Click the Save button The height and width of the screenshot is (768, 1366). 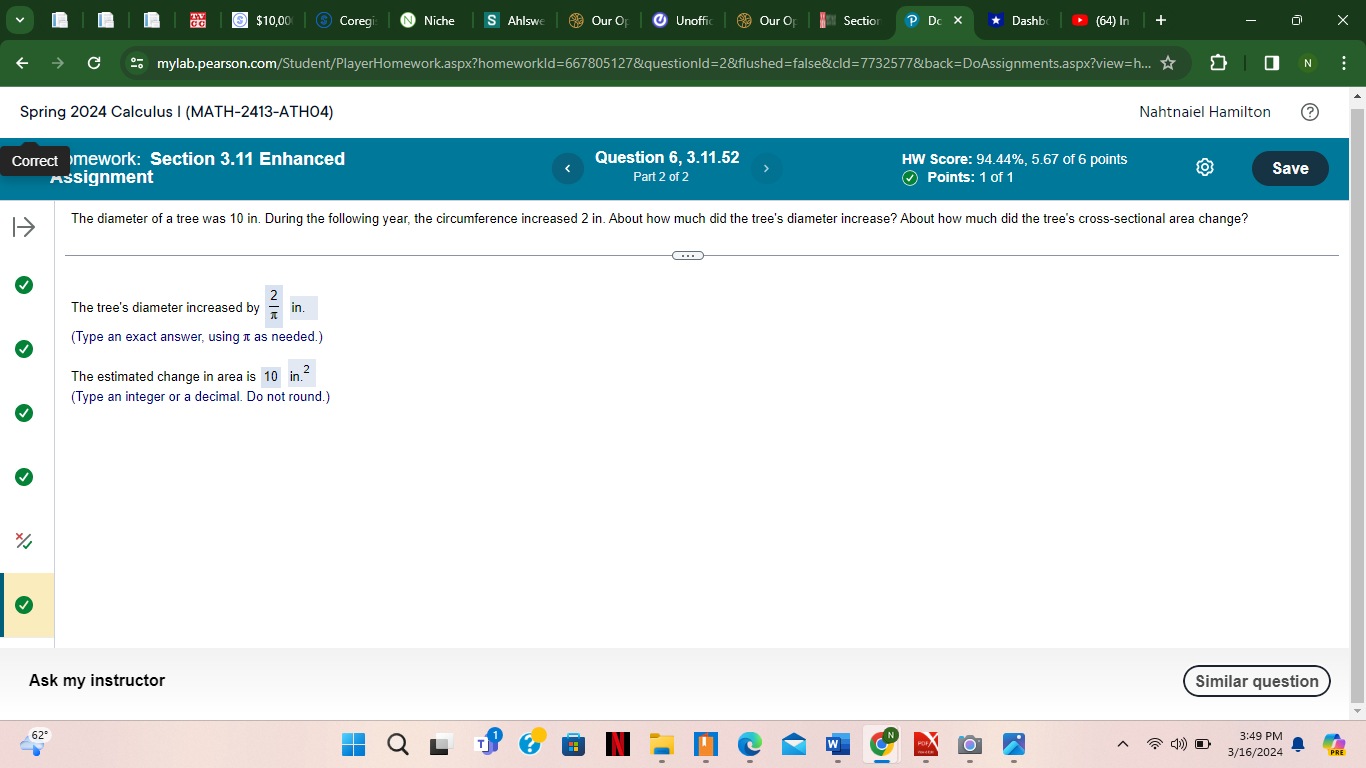[x=1289, y=168]
